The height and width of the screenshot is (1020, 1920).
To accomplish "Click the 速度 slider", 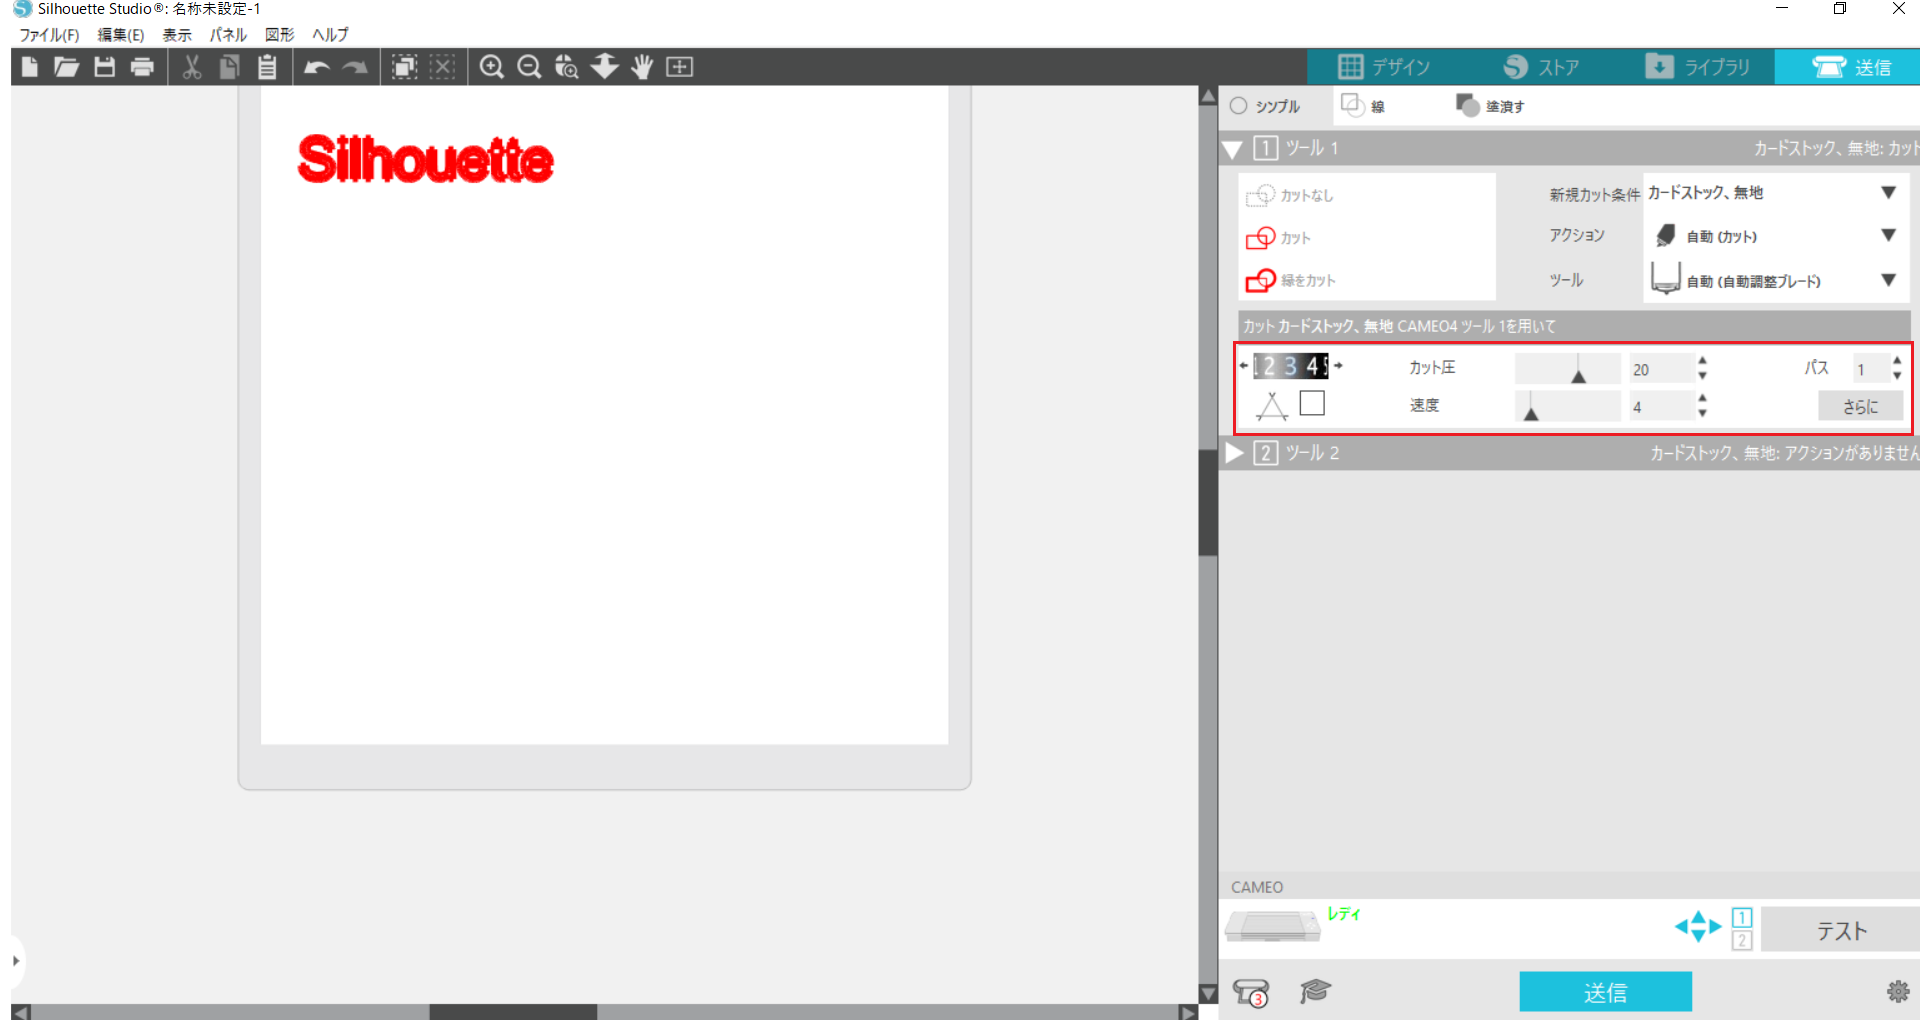I will [1567, 406].
